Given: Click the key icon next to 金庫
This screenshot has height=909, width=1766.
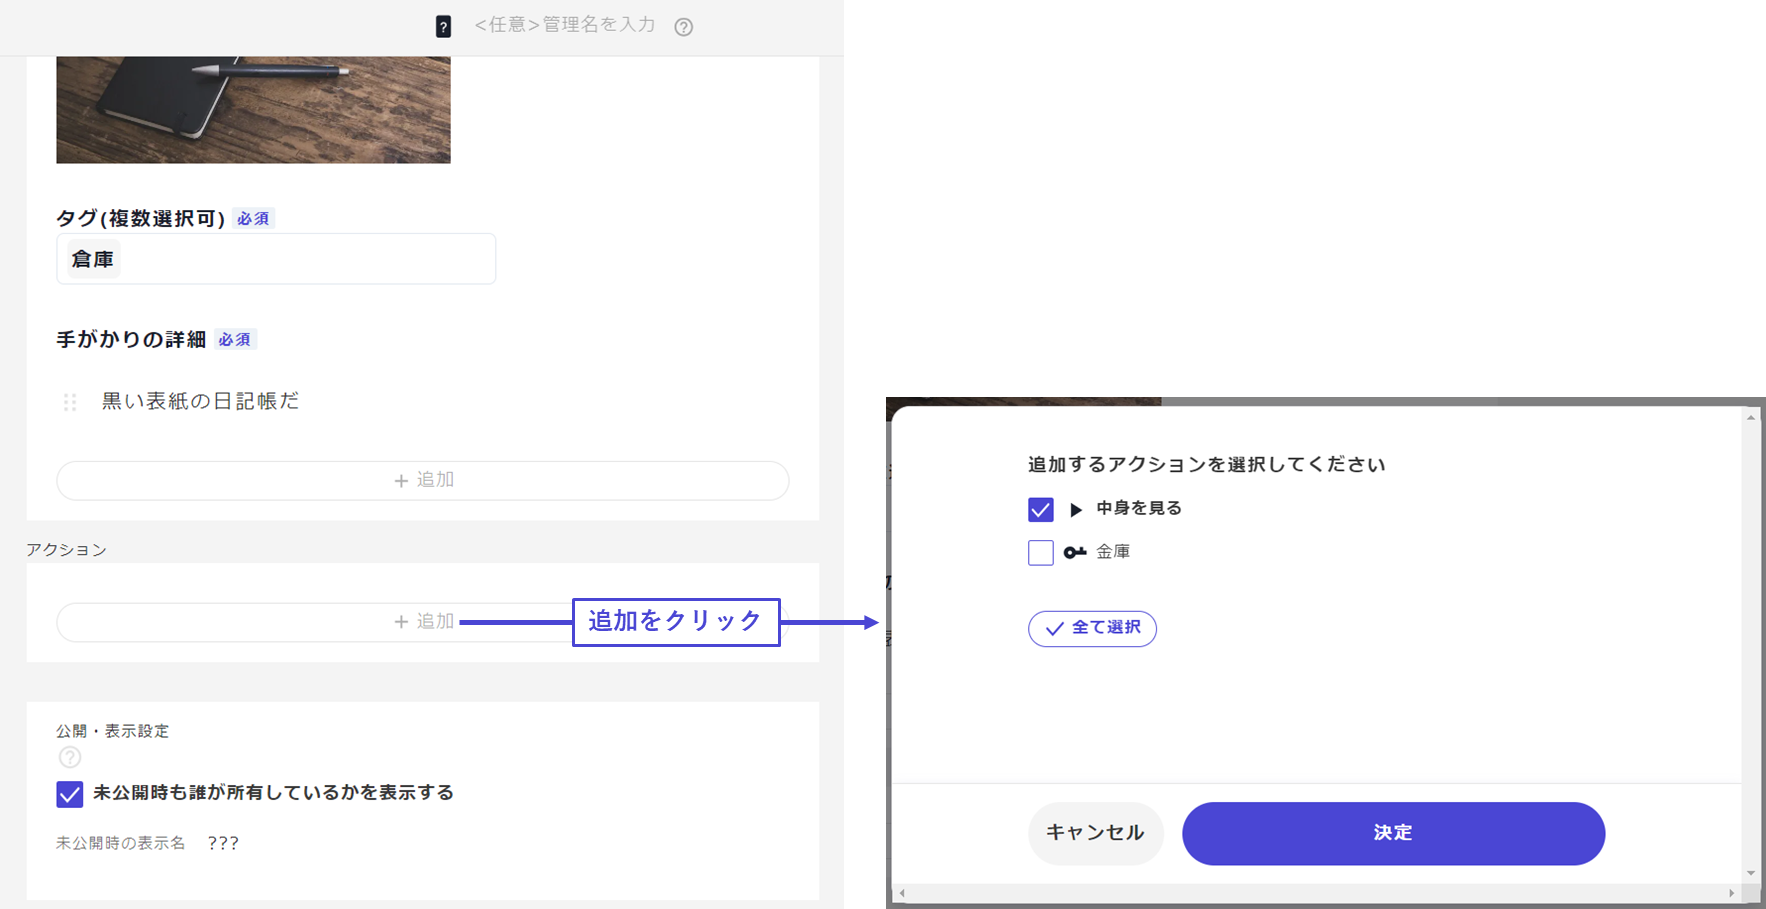Looking at the screenshot, I should pyautogui.click(x=1075, y=552).
